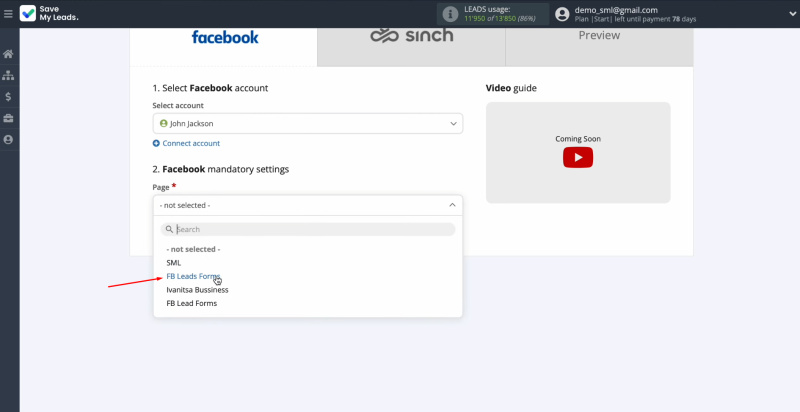Screen dimensions: 800x412
Task: Open the hamburger menu icon
Action: pyautogui.click(x=8, y=14)
